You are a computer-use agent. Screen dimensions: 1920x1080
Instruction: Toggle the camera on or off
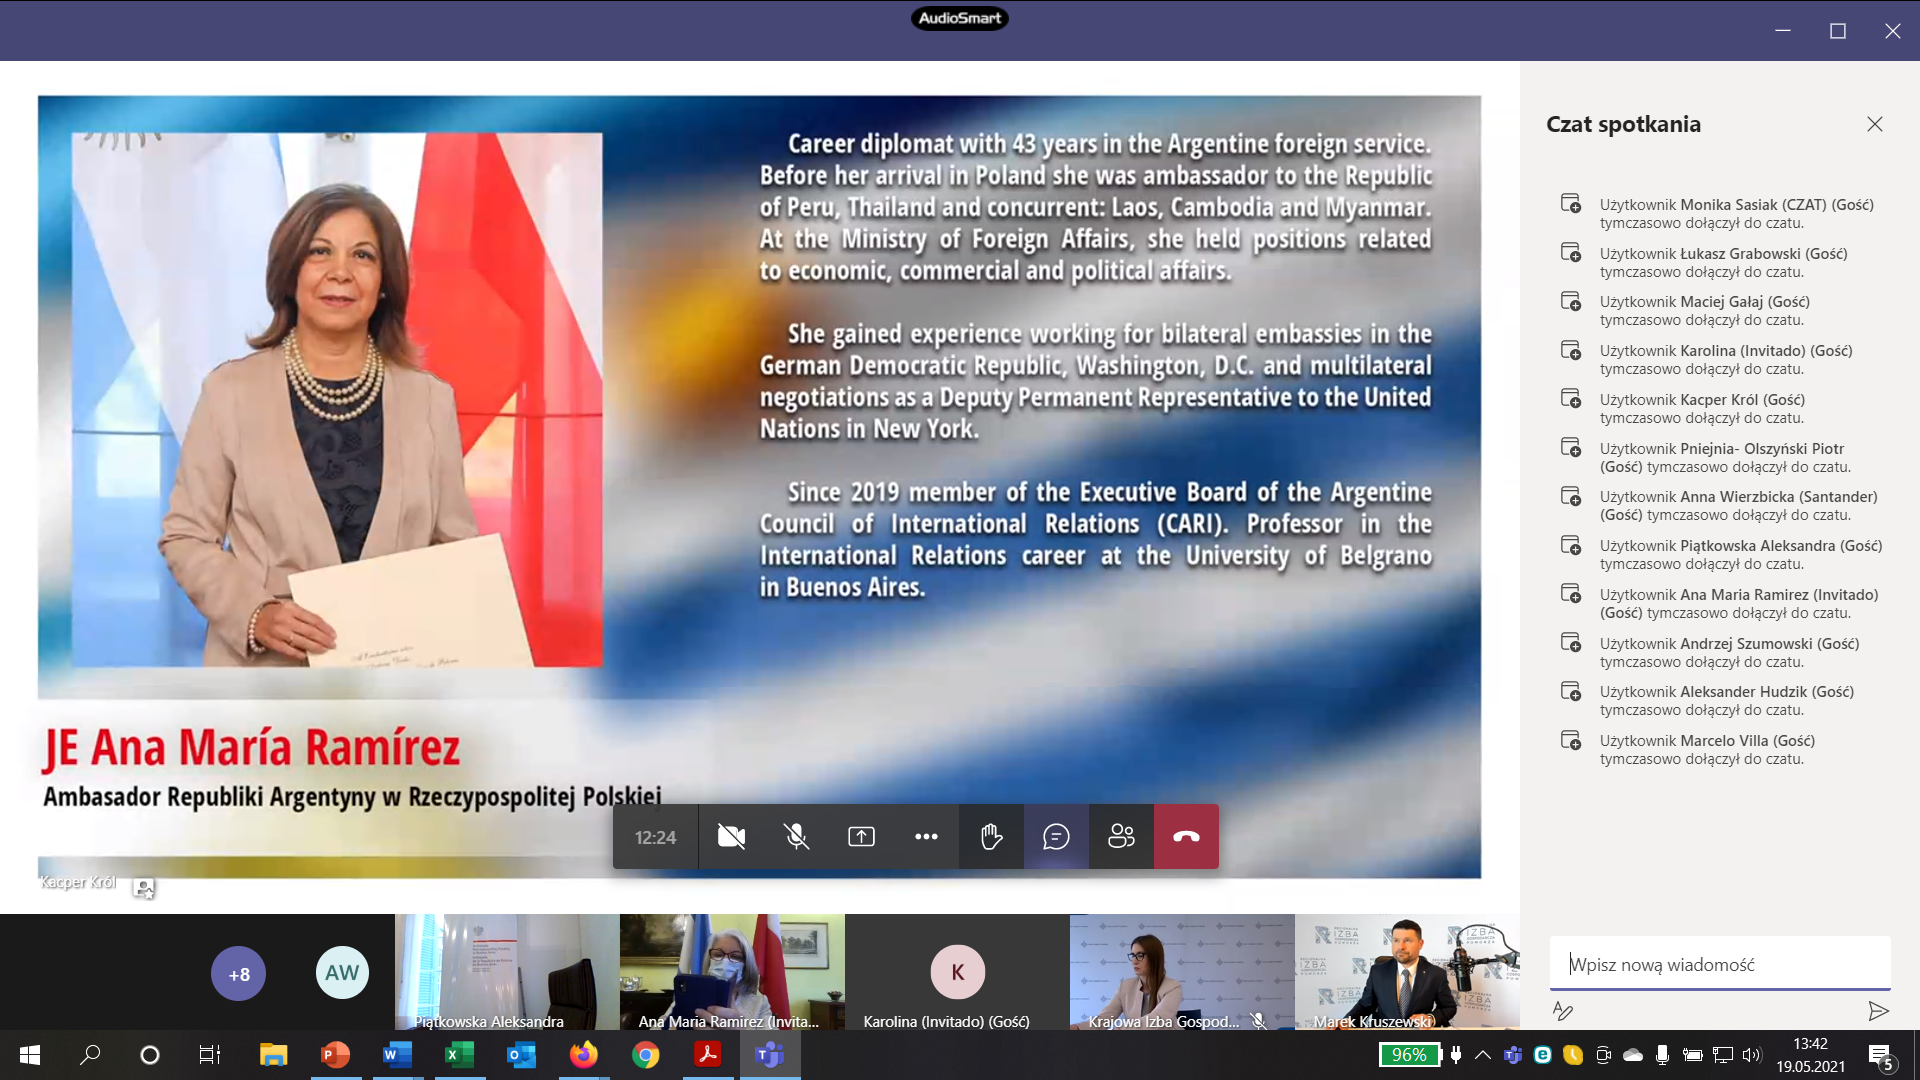point(731,837)
